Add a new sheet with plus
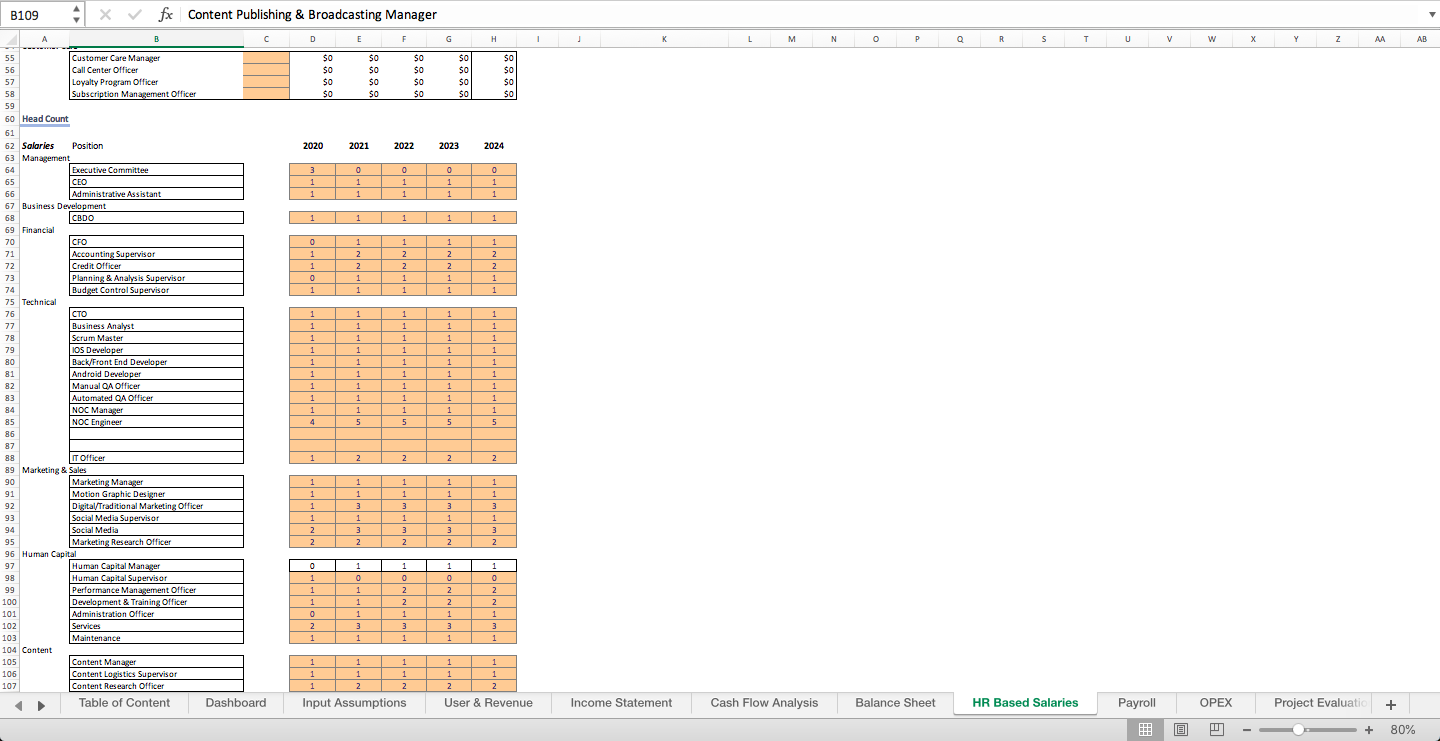The width and height of the screenshot is (1440, 741). pos(1391,704)
